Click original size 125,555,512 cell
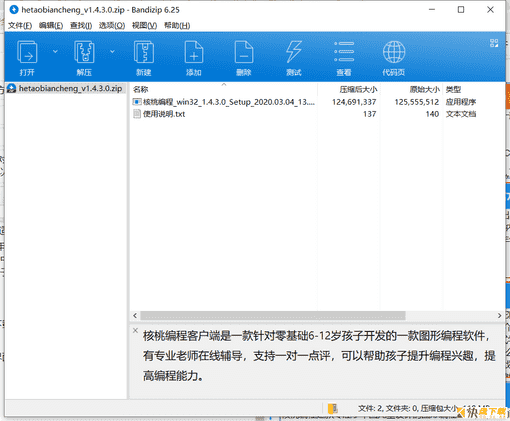The width and height of the screenshot is (510, 421). 417,102
